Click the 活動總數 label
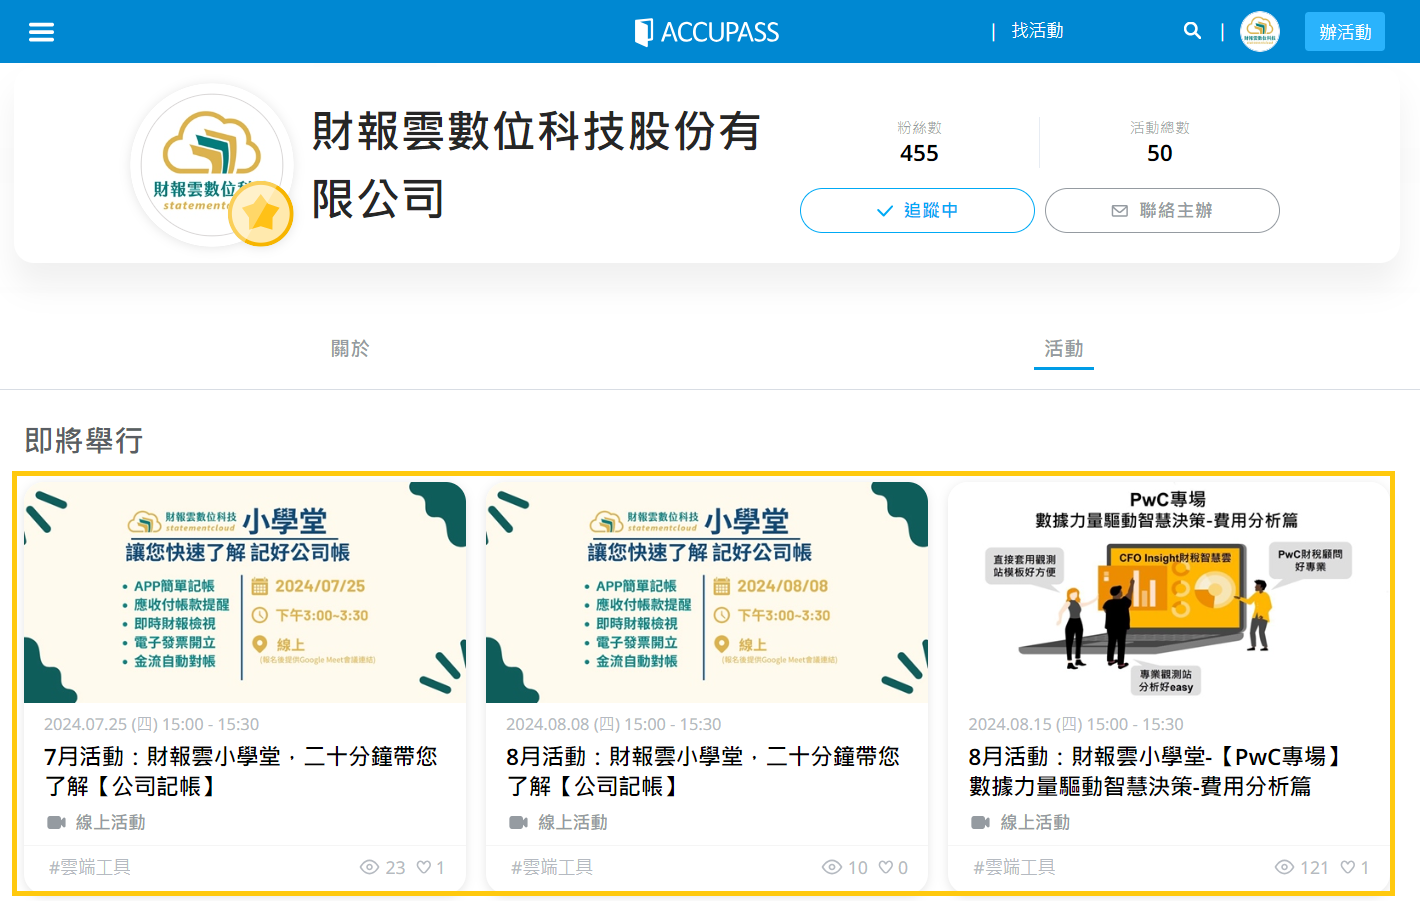The image size is (1420, 901). pyautogui.click(x=1160, y=127)
